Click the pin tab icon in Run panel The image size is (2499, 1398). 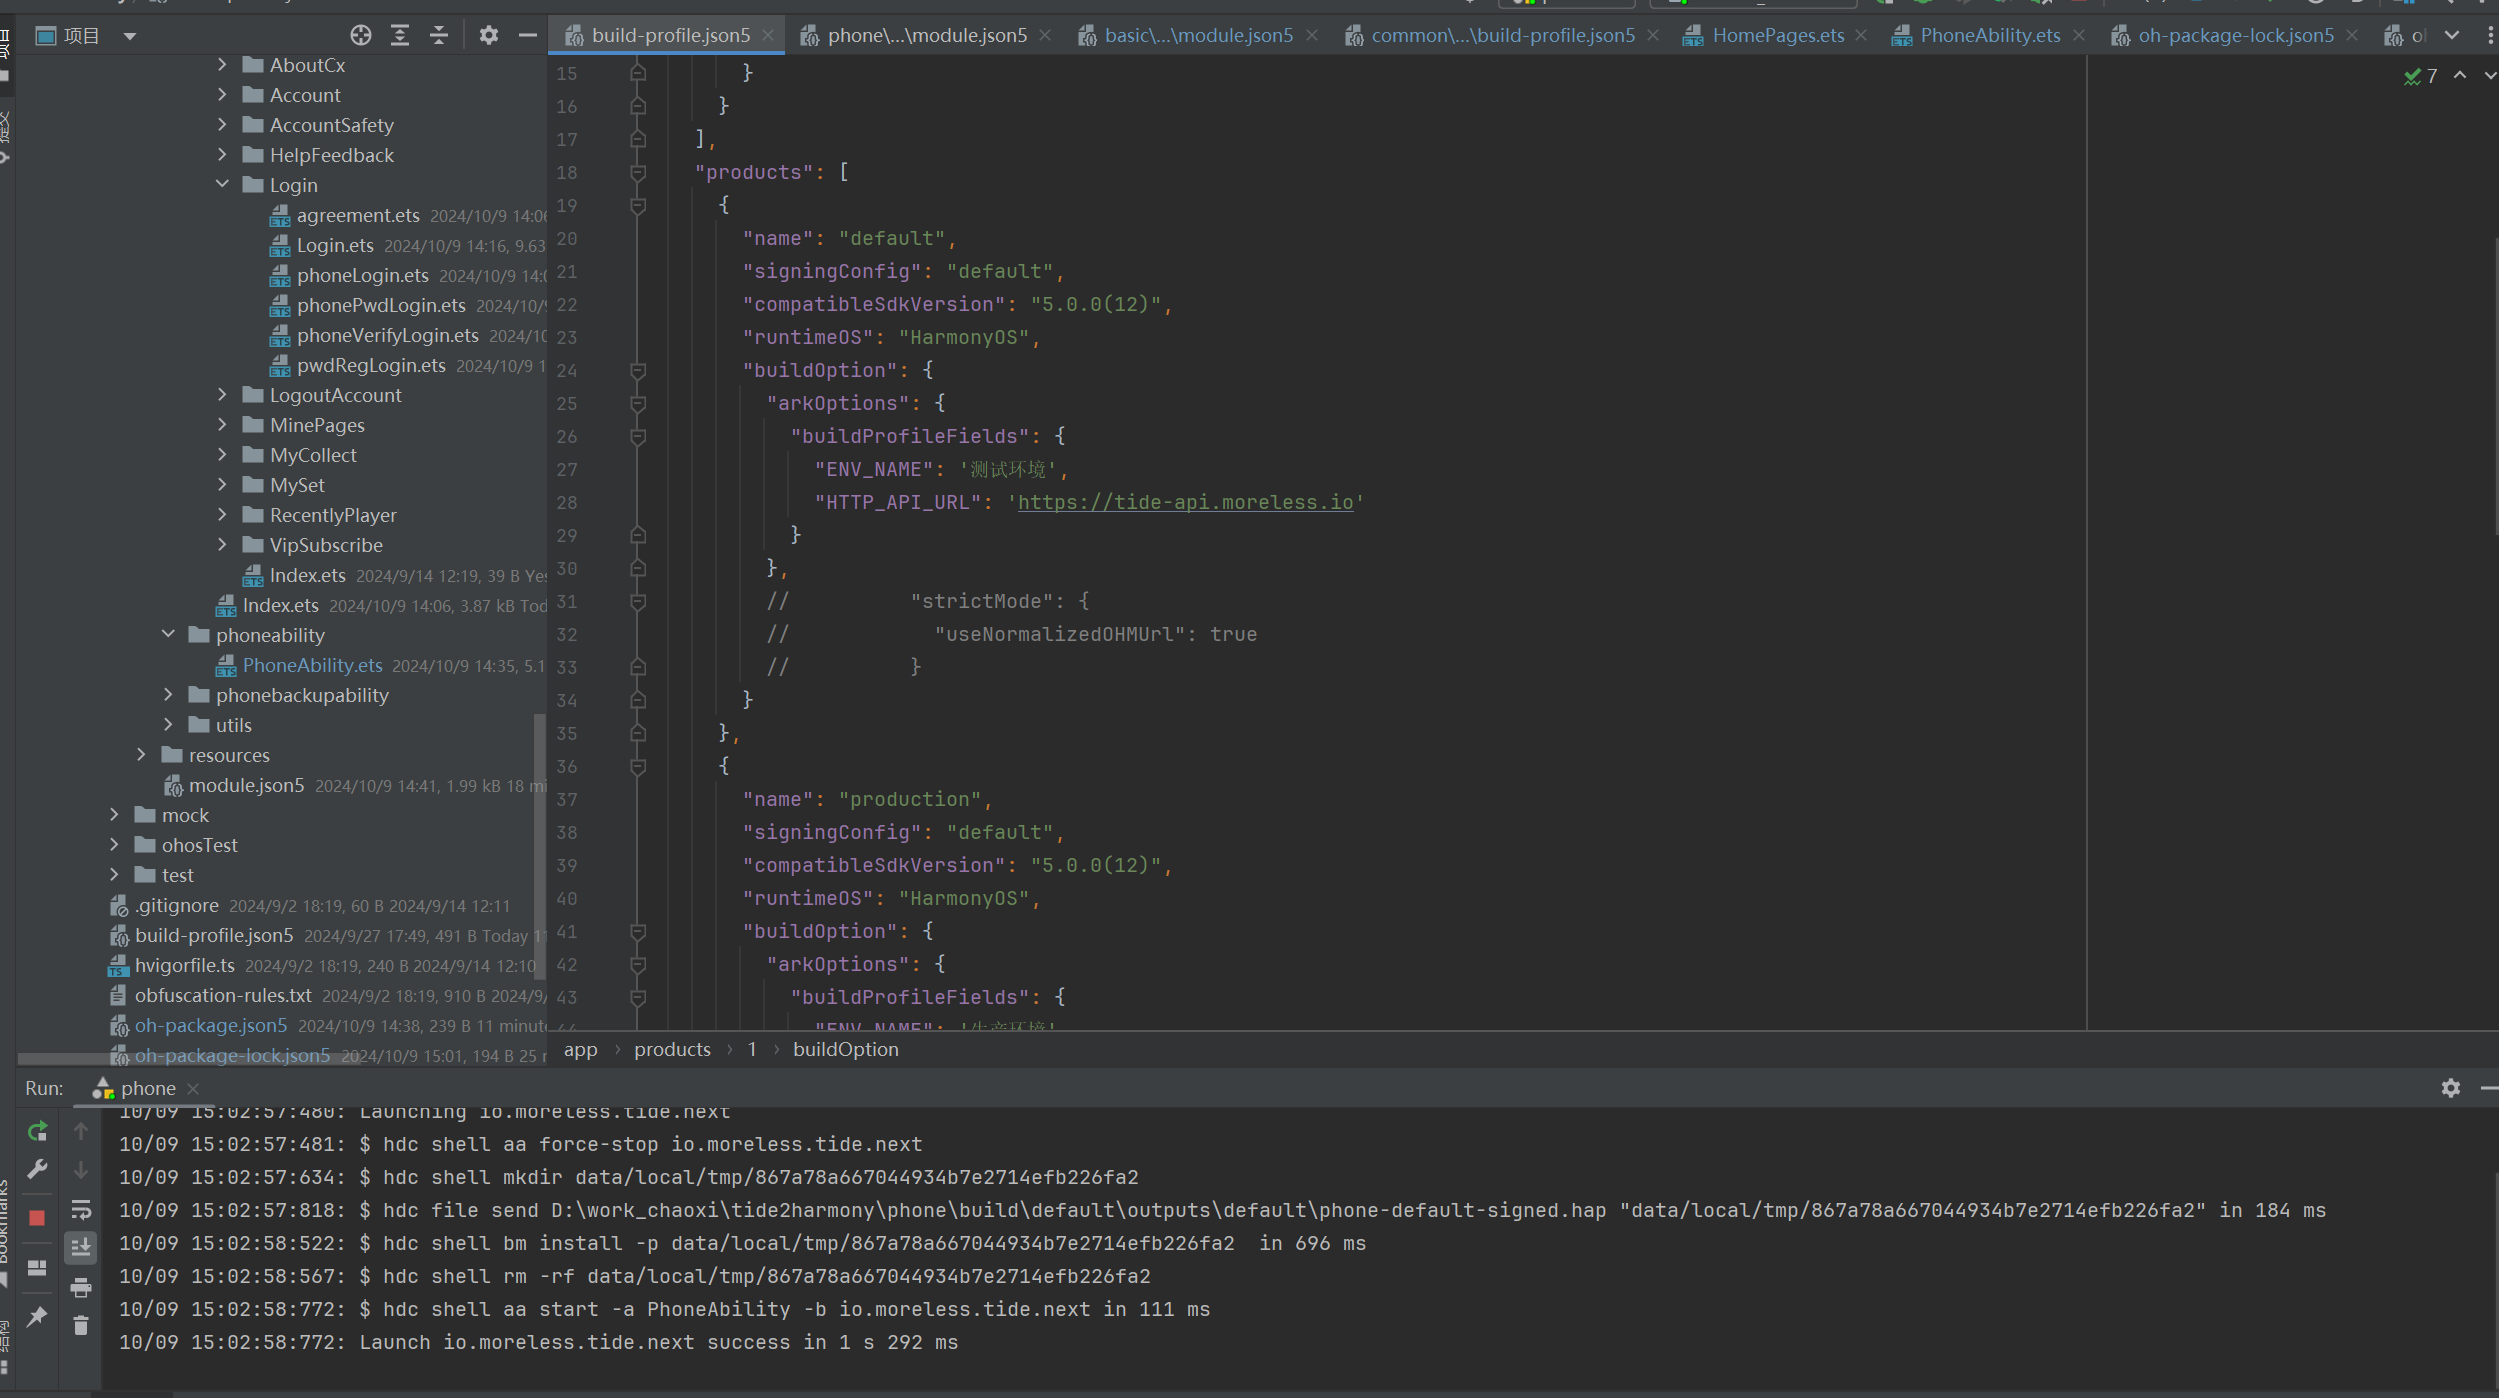(37, 1316)
